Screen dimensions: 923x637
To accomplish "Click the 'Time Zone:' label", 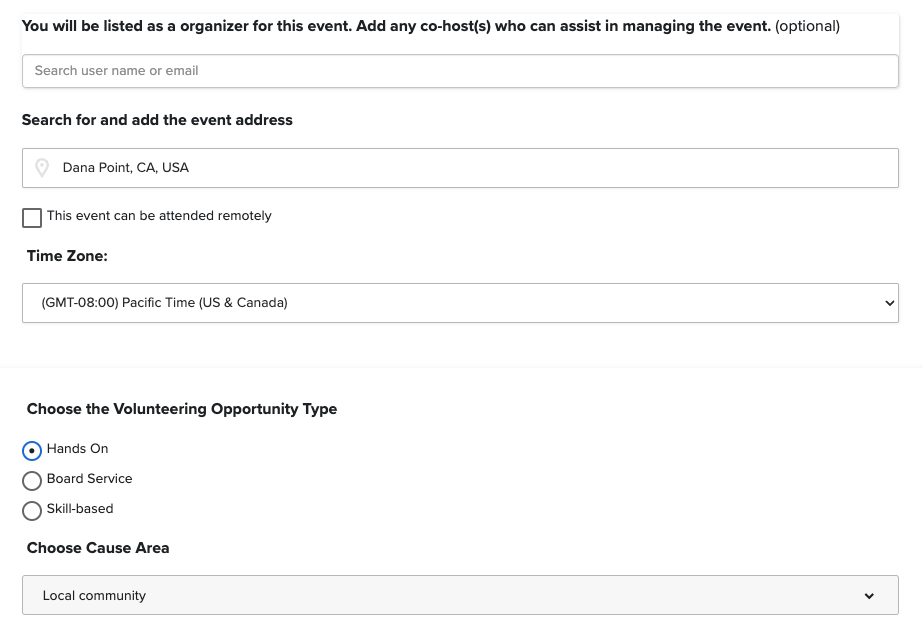I will (67, 256).
